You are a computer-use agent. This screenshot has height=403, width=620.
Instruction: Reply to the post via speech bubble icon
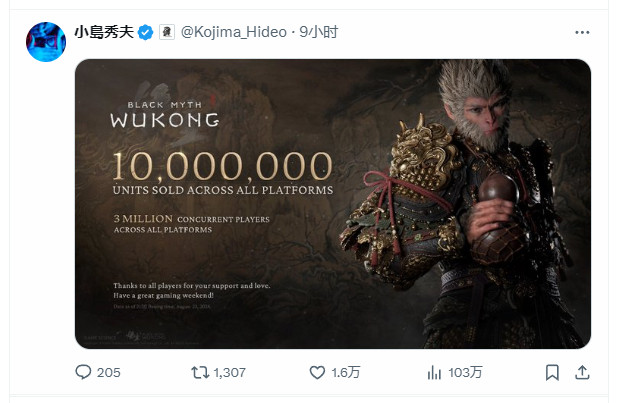pyautogui.click(x=83, y=372)
